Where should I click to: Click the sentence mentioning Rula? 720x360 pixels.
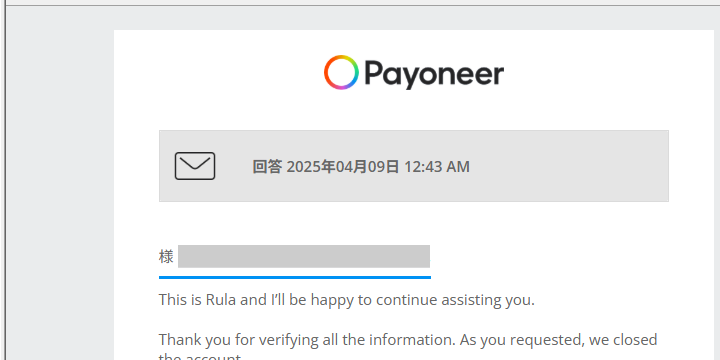coord(347,300)
